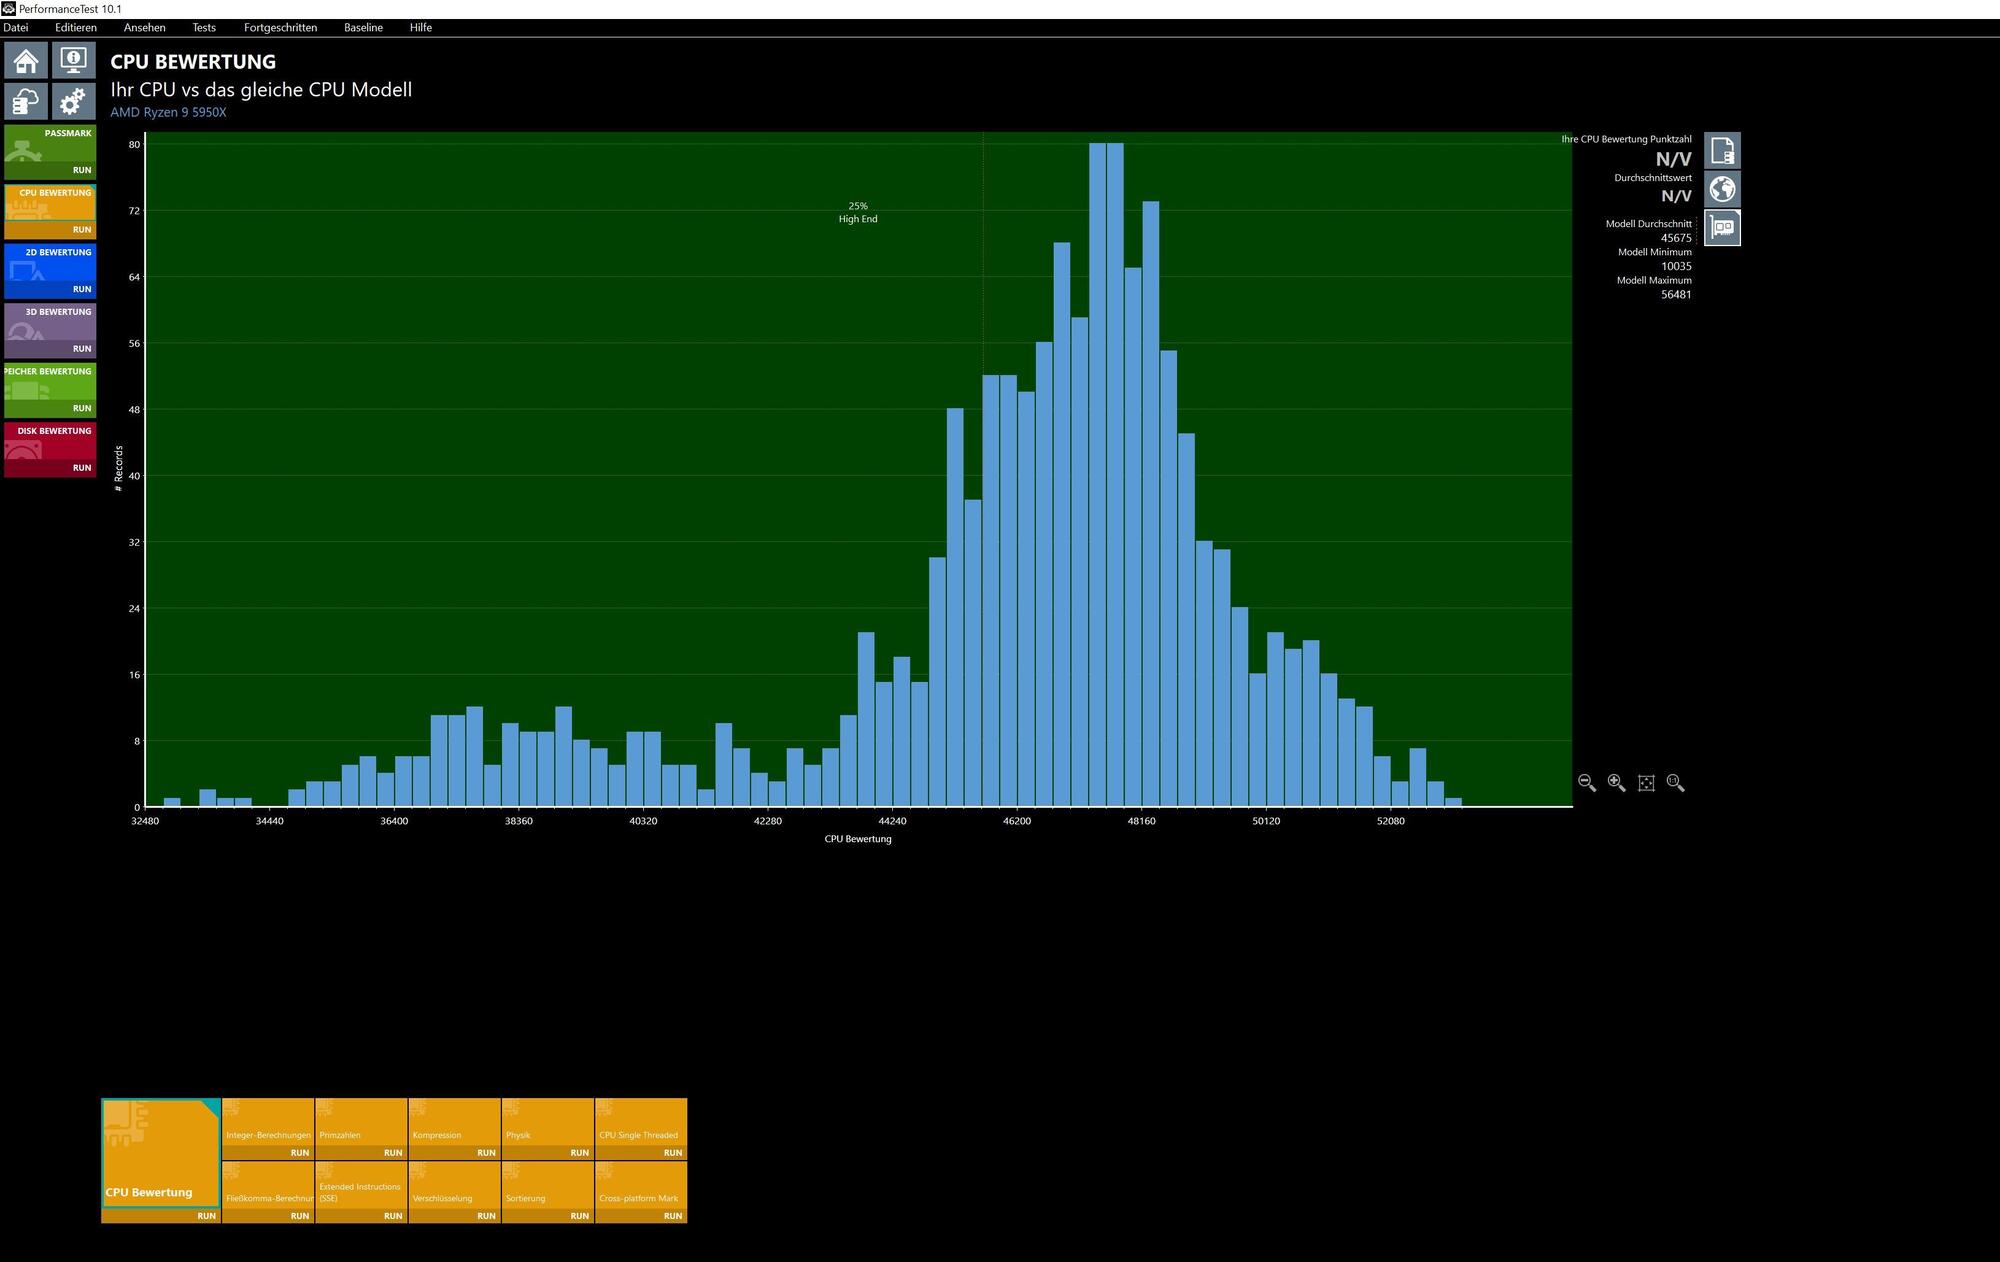Run the Sortierung test

click(548, 1217)
